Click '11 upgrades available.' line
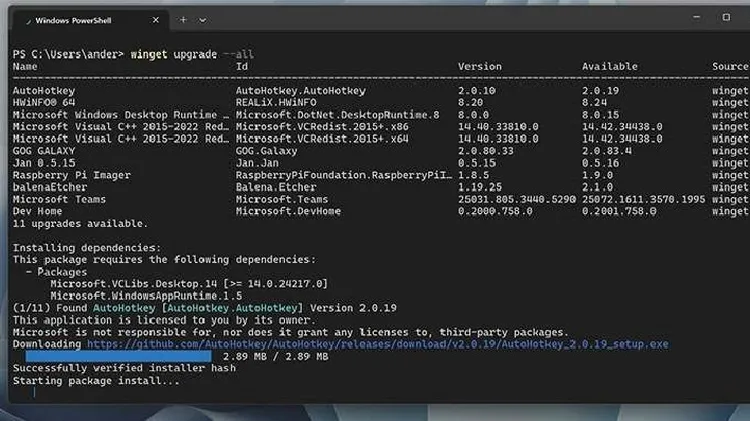The height and width of the screenshot is (421, 750). (80, 223)
